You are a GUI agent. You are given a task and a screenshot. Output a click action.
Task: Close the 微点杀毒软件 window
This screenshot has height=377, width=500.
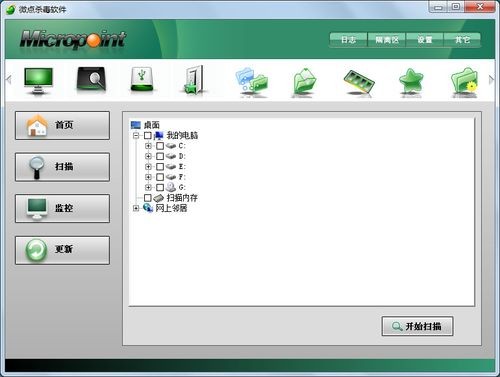coord(480,7)
